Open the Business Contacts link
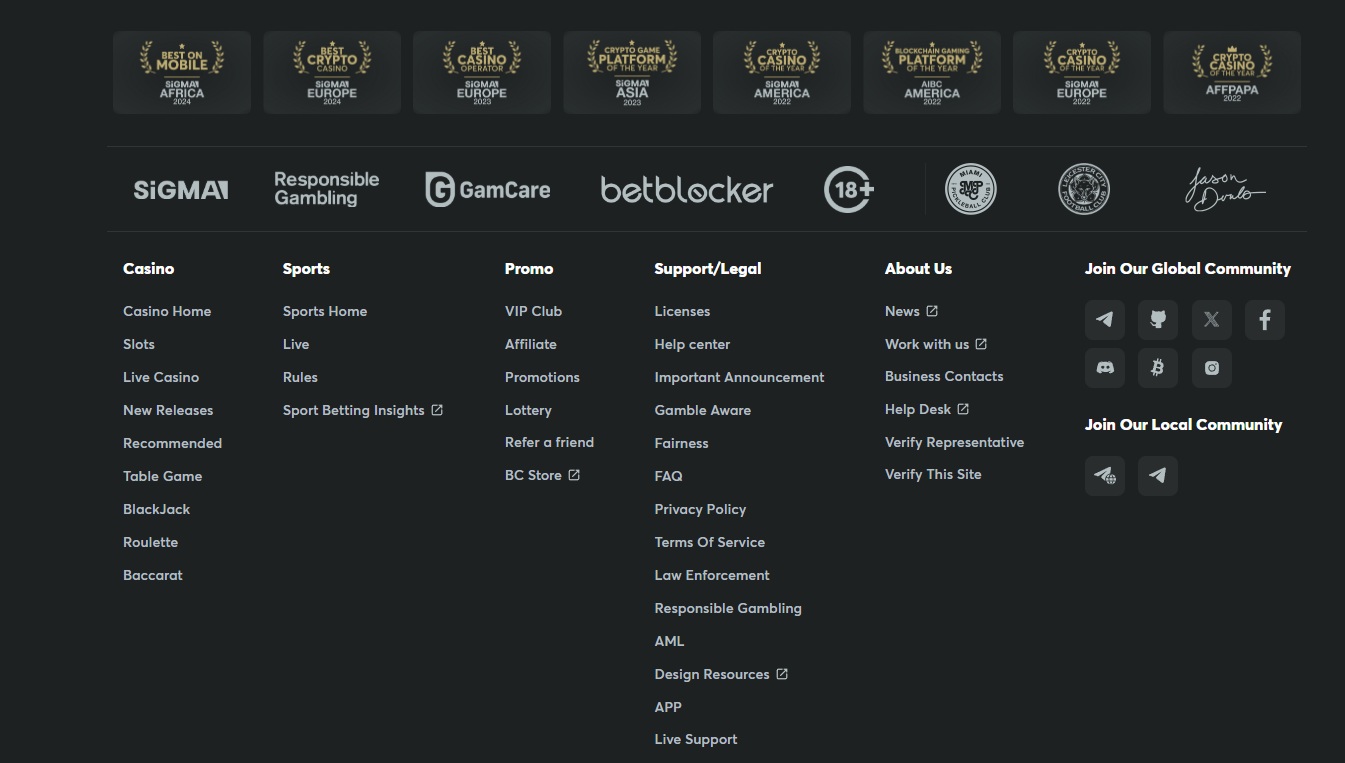The image size is (1345, 763). coord(944,376)
